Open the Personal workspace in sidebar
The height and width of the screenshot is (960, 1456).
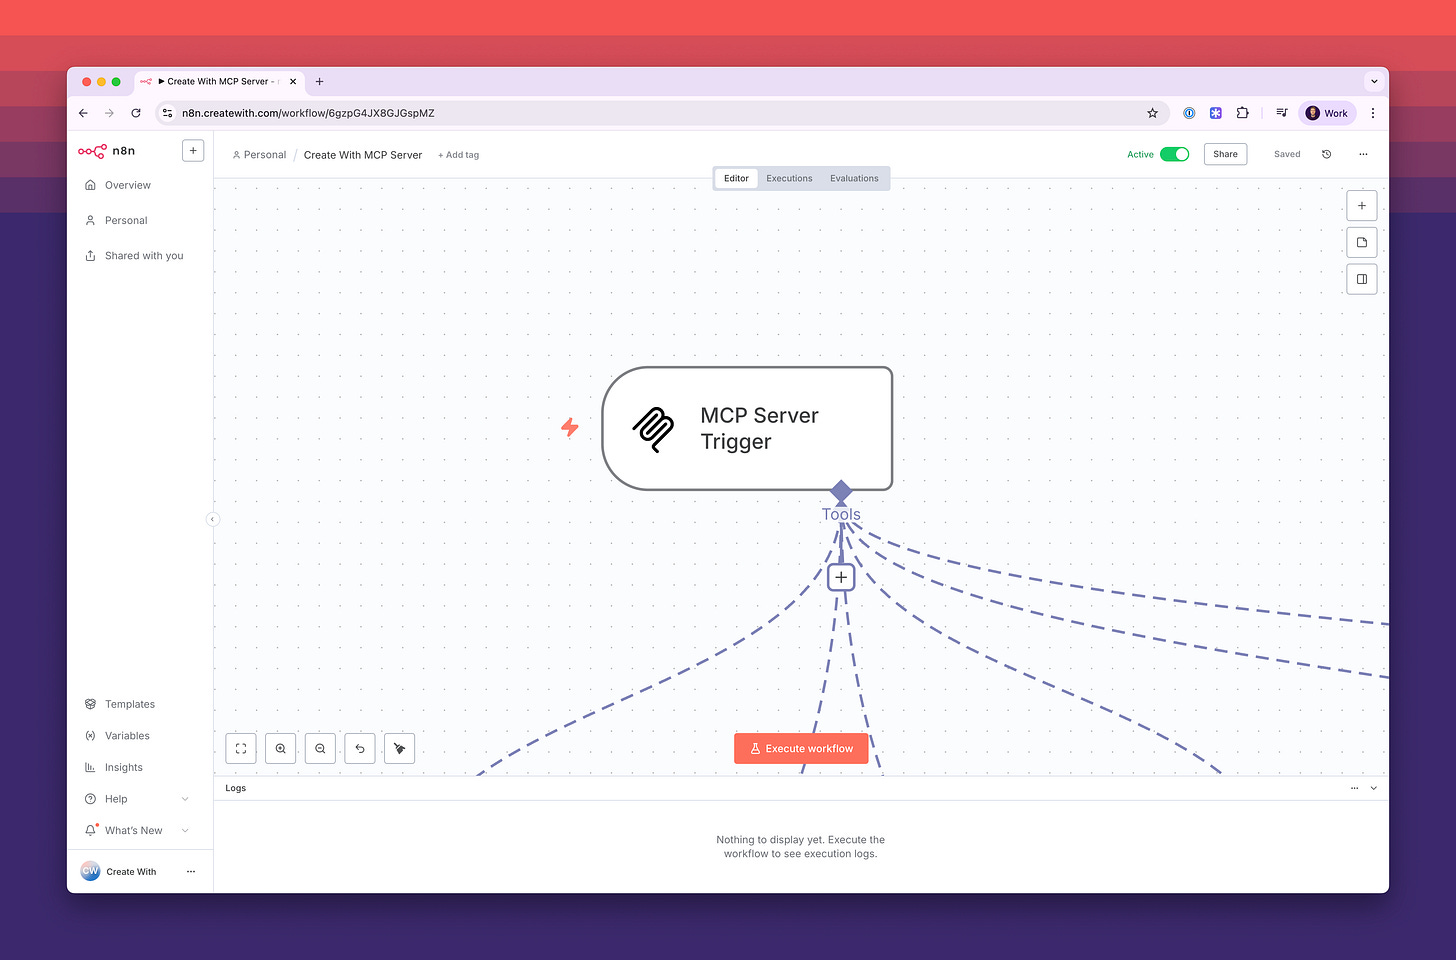126,220
